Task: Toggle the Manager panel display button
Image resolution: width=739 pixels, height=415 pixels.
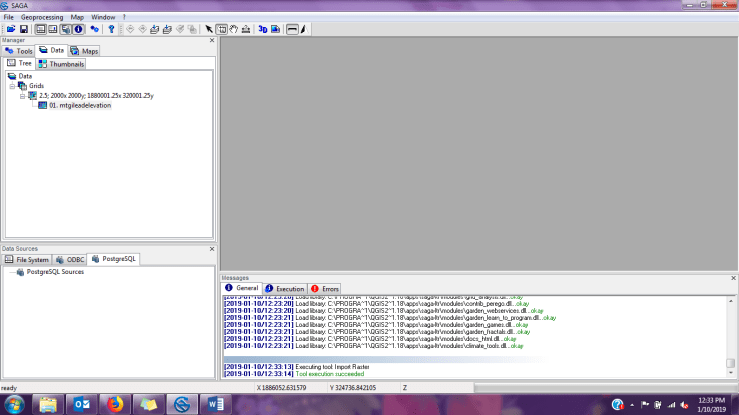Action: (x=40, y=29)
